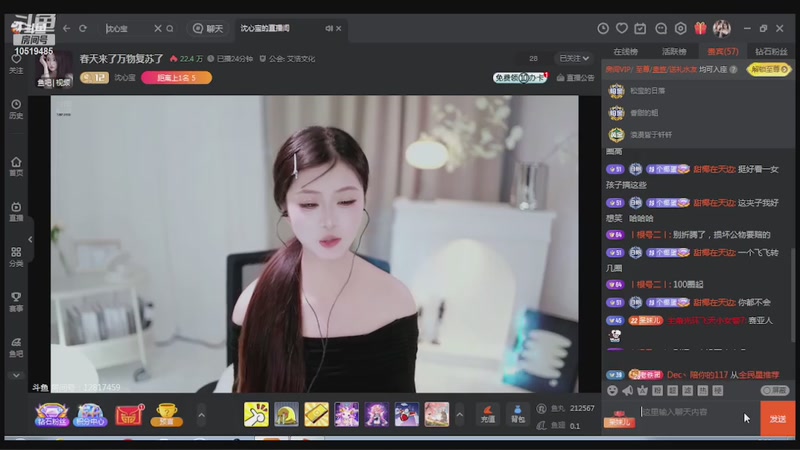Viewport: 800px width, 450px height.
Task: Click the fan badge beside chat input
Action: 619,419
